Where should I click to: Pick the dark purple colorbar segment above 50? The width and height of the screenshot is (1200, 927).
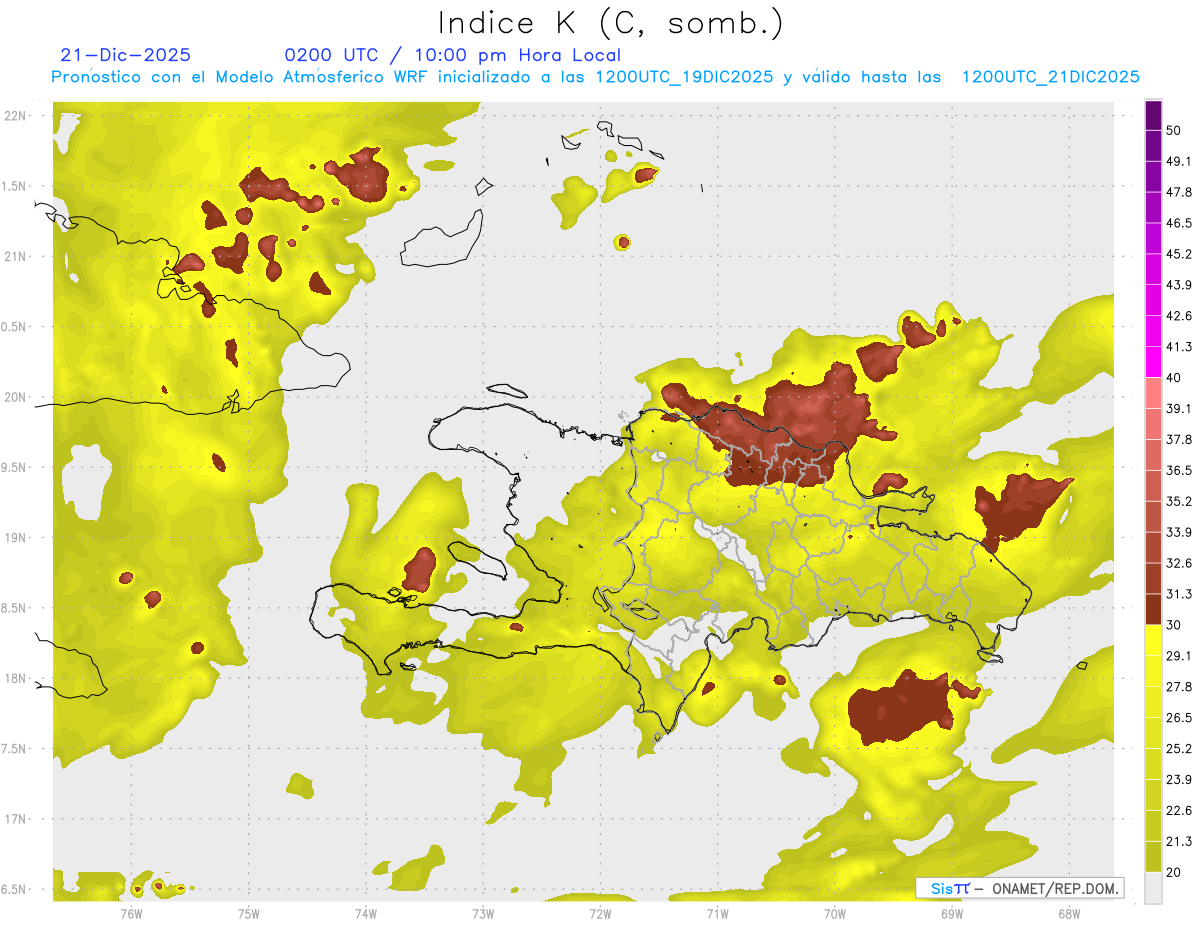point(1153,115)
